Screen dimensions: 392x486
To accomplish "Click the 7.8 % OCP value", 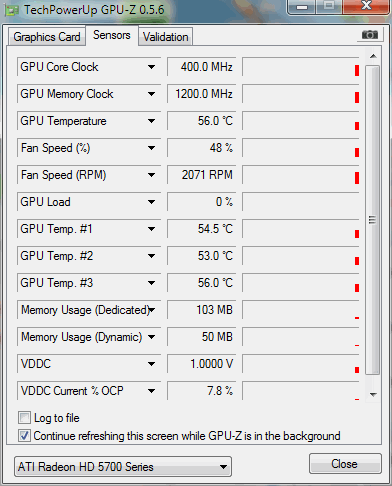I will coord(202,391).
